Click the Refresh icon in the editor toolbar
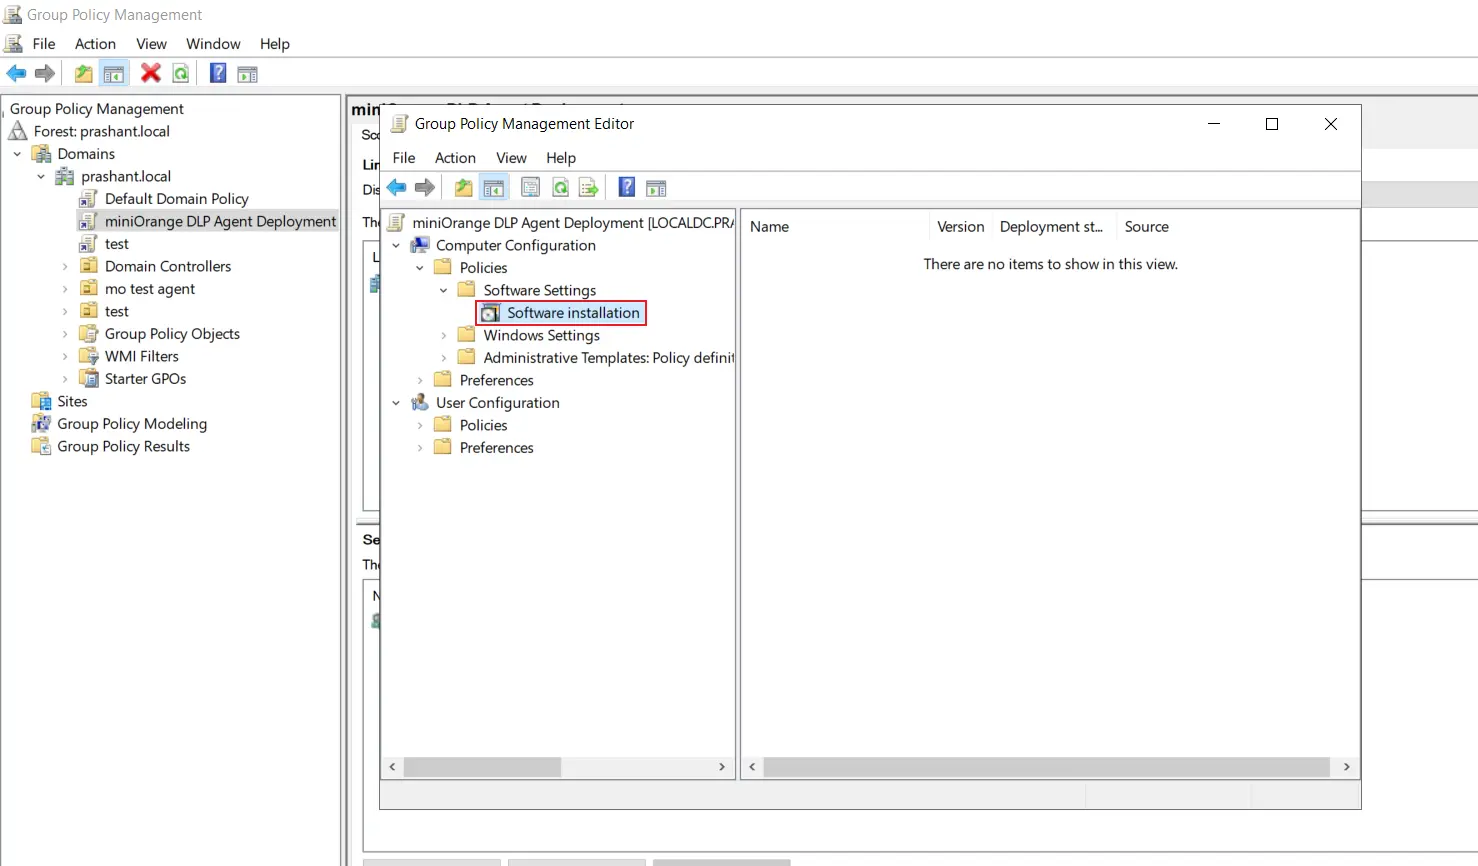1478x866 pixels. pos(560,187)
